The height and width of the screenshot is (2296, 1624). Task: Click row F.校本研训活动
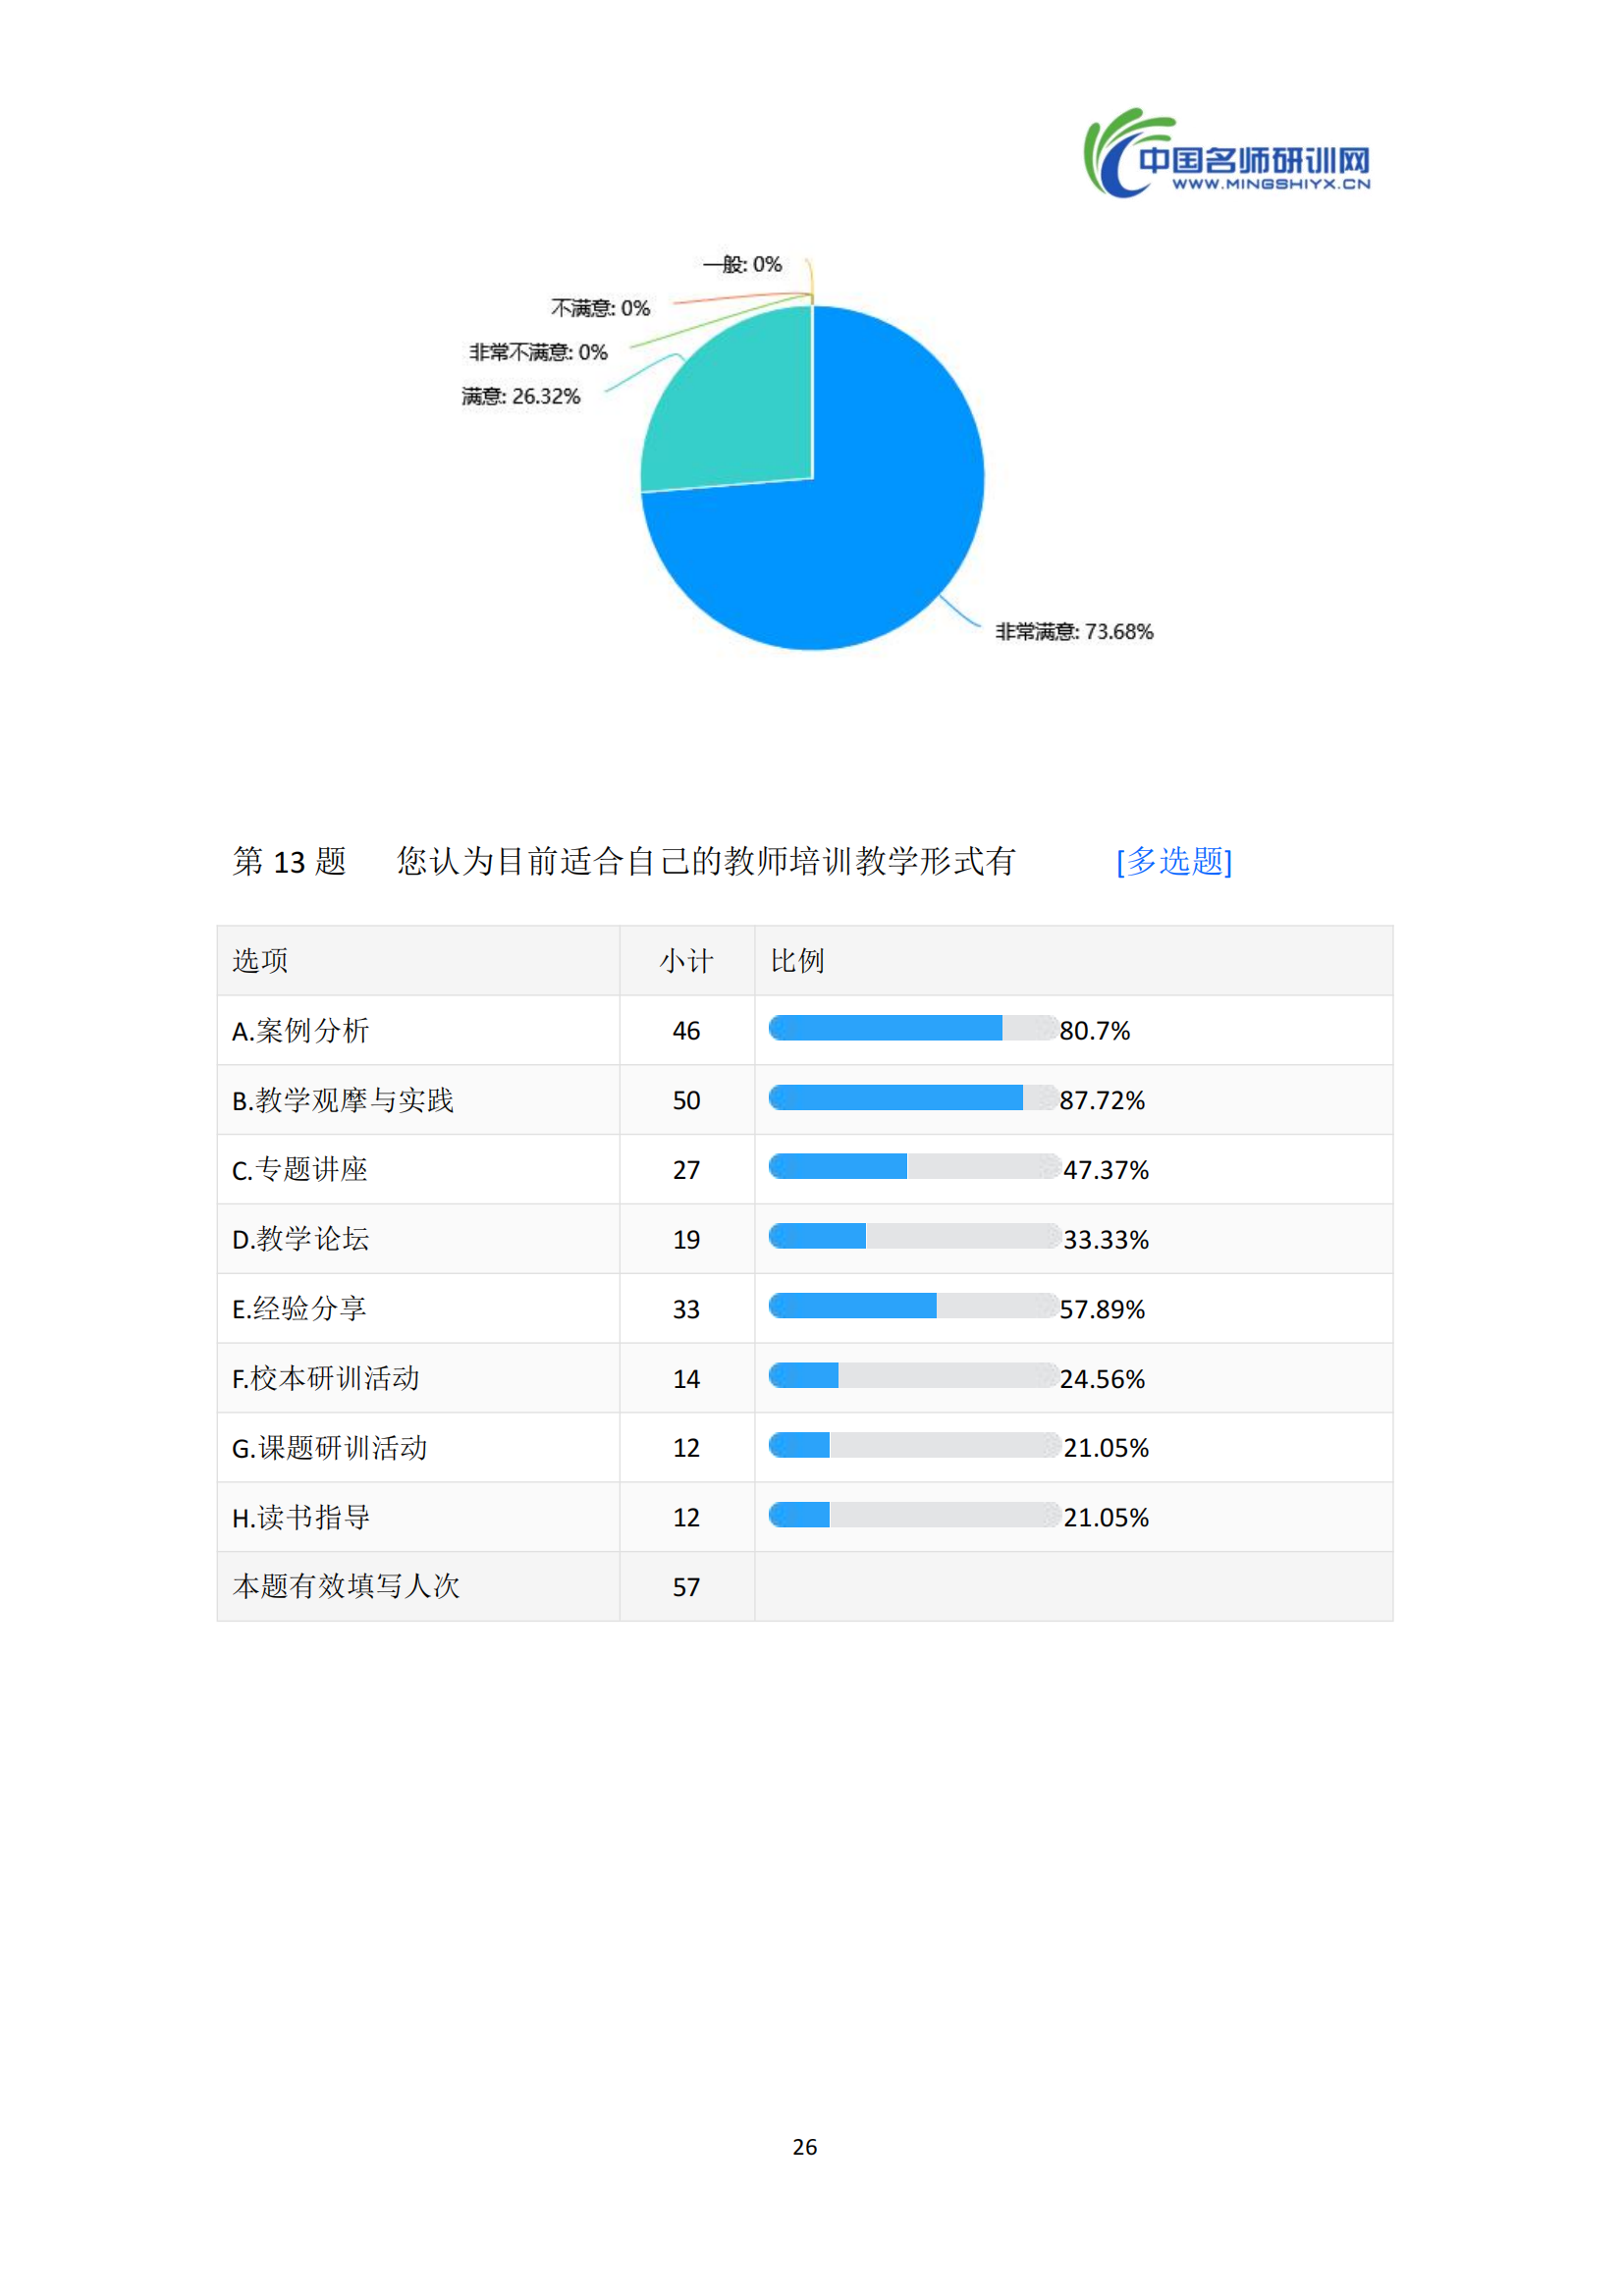805,1378
